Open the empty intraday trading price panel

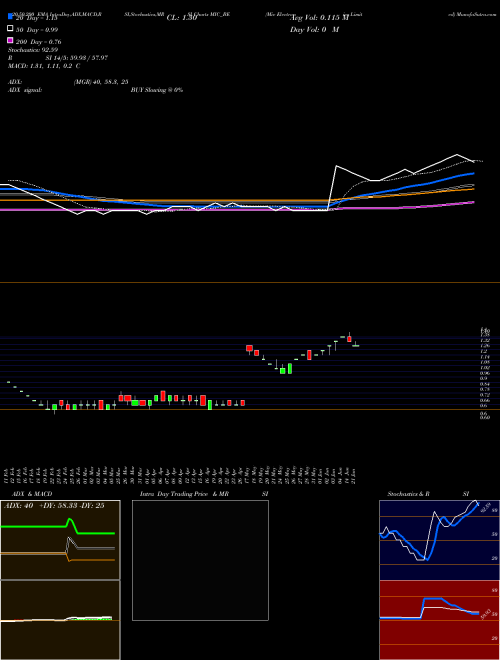point(200,560)
